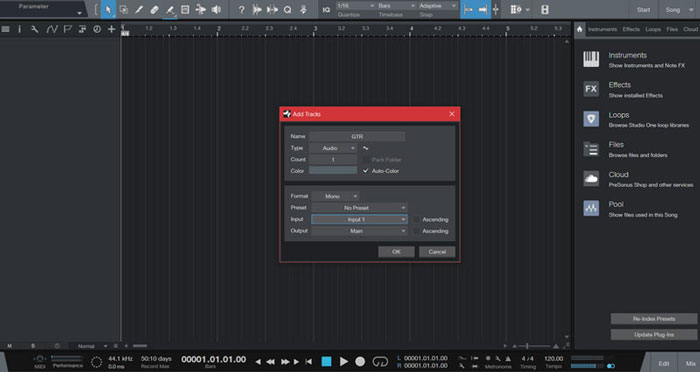Viewport: 700px width, 372px height.
Task: Click the video player film icon
Action: 545,9
